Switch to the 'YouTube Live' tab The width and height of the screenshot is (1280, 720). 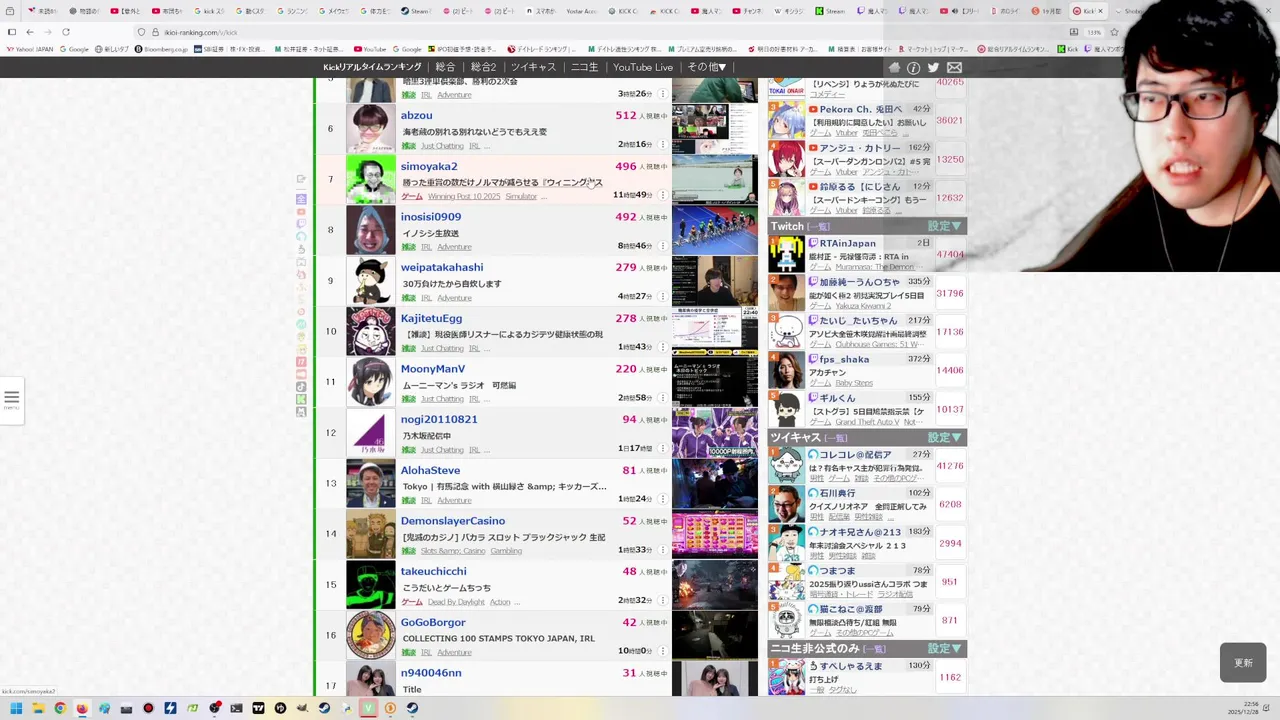pyautogui.click(x=643, y=67)
